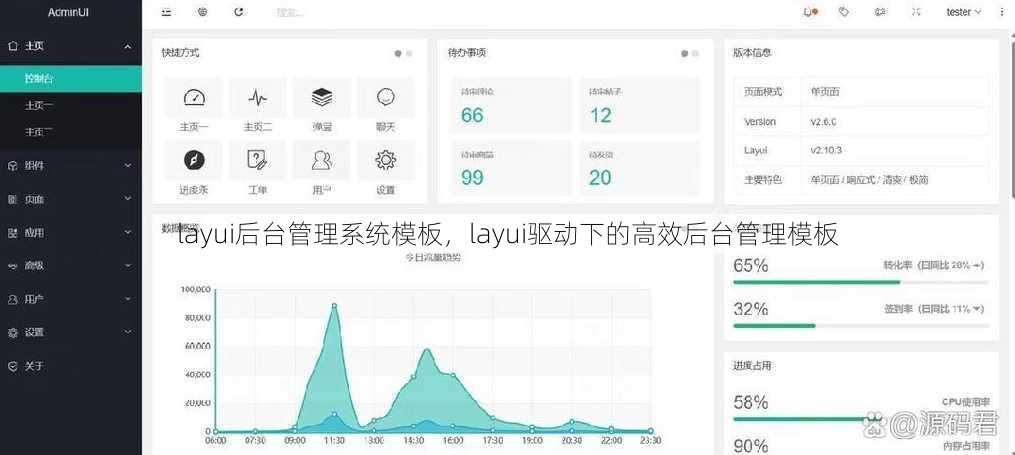Image resolution: width=1015 pixels, height=455 pixels.
Task: Click the 32% 签到率 progress bar
Action: (x=860, y=326)
